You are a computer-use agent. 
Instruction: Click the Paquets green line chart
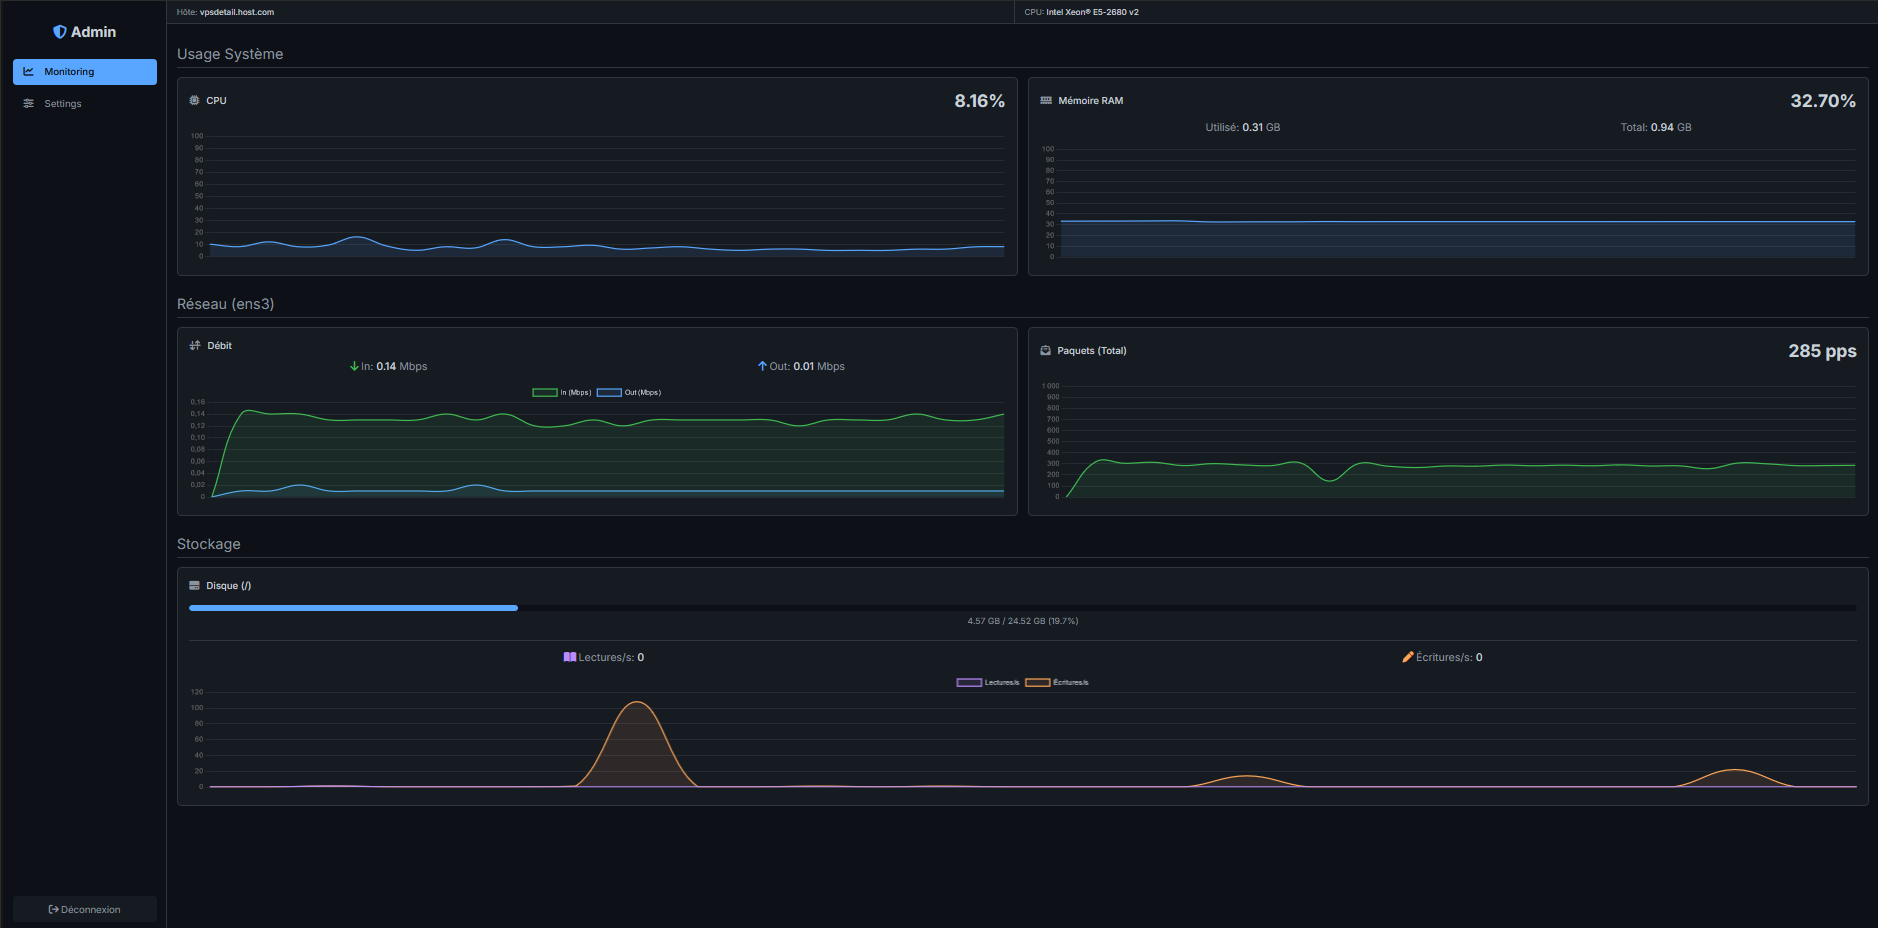(x=1448, y=441)
